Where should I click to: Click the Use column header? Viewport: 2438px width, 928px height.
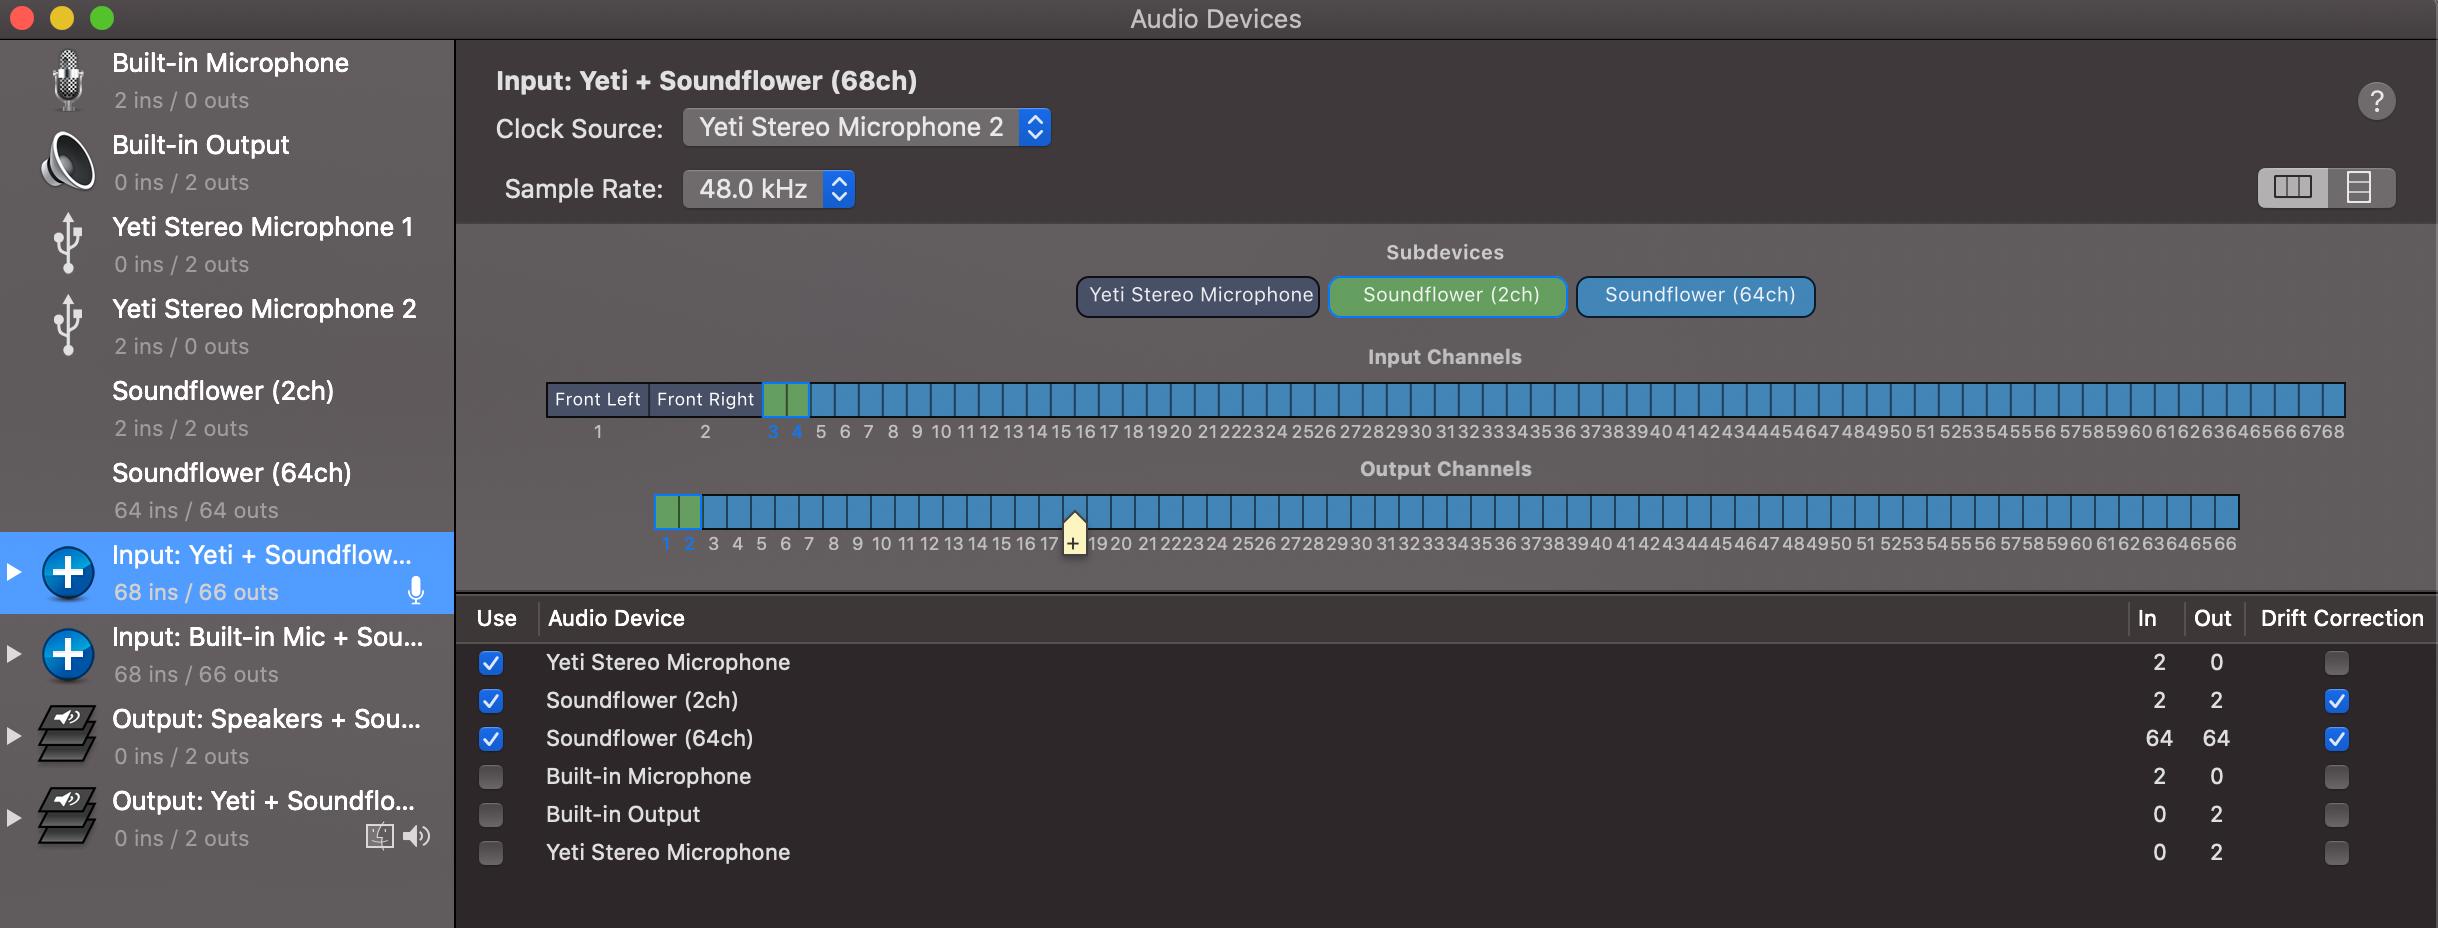pos(497,618)
